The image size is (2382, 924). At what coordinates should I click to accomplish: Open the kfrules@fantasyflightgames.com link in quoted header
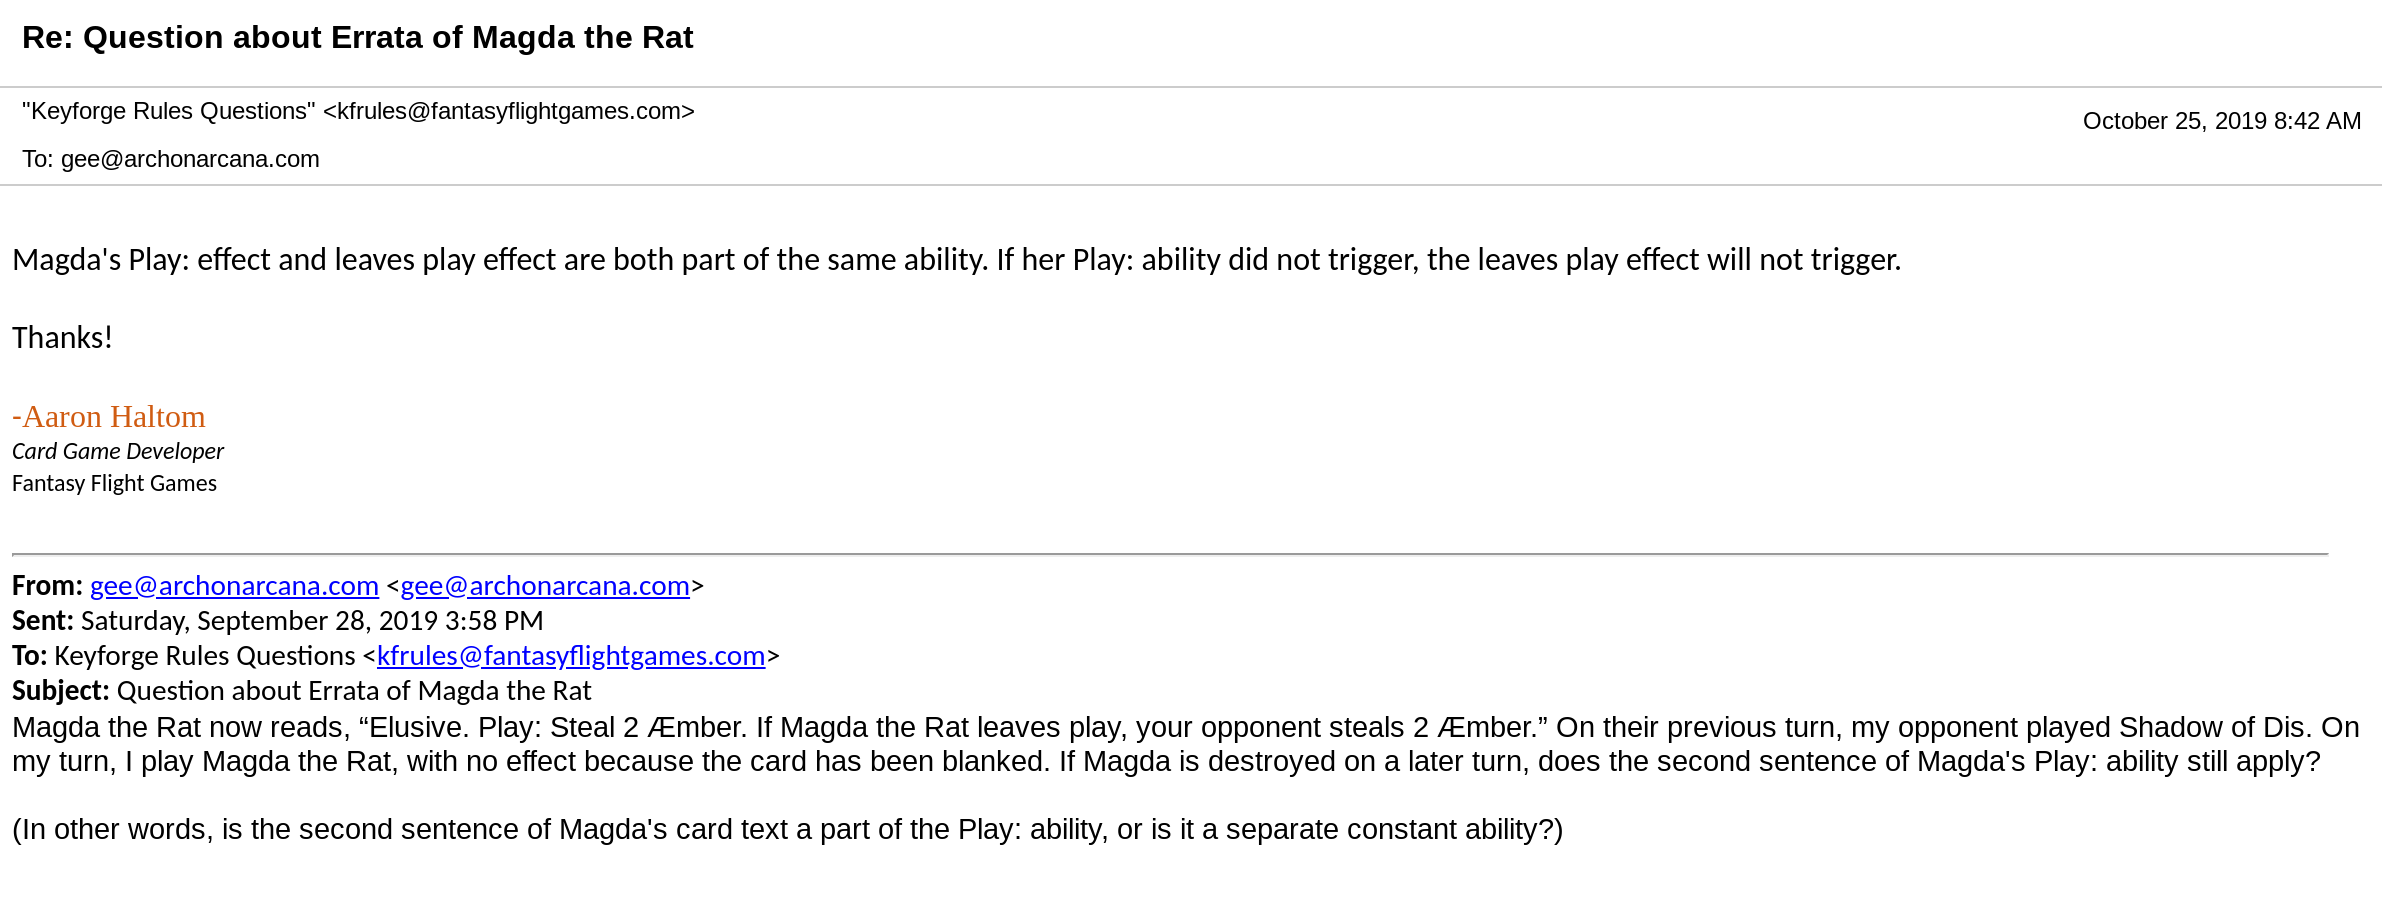[x=570, y=656]
